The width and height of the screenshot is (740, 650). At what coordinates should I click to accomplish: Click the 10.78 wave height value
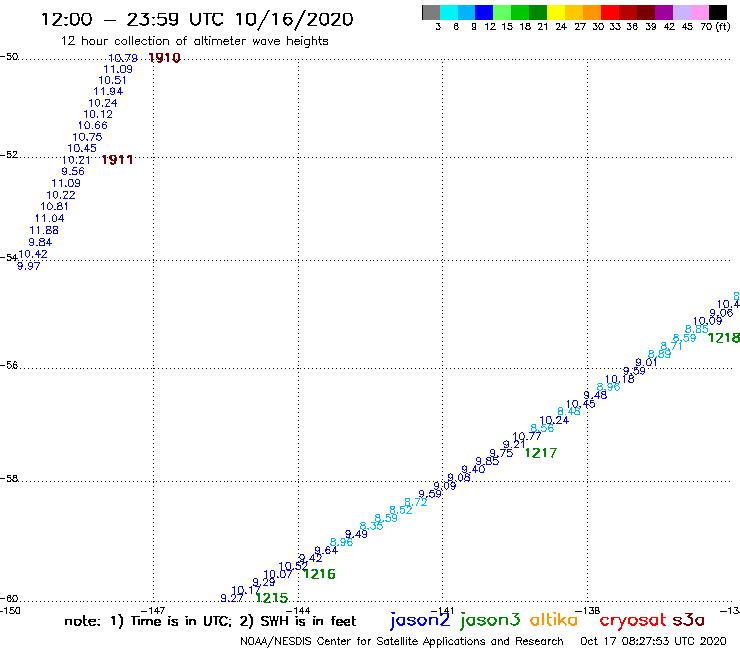click(123, 58)
